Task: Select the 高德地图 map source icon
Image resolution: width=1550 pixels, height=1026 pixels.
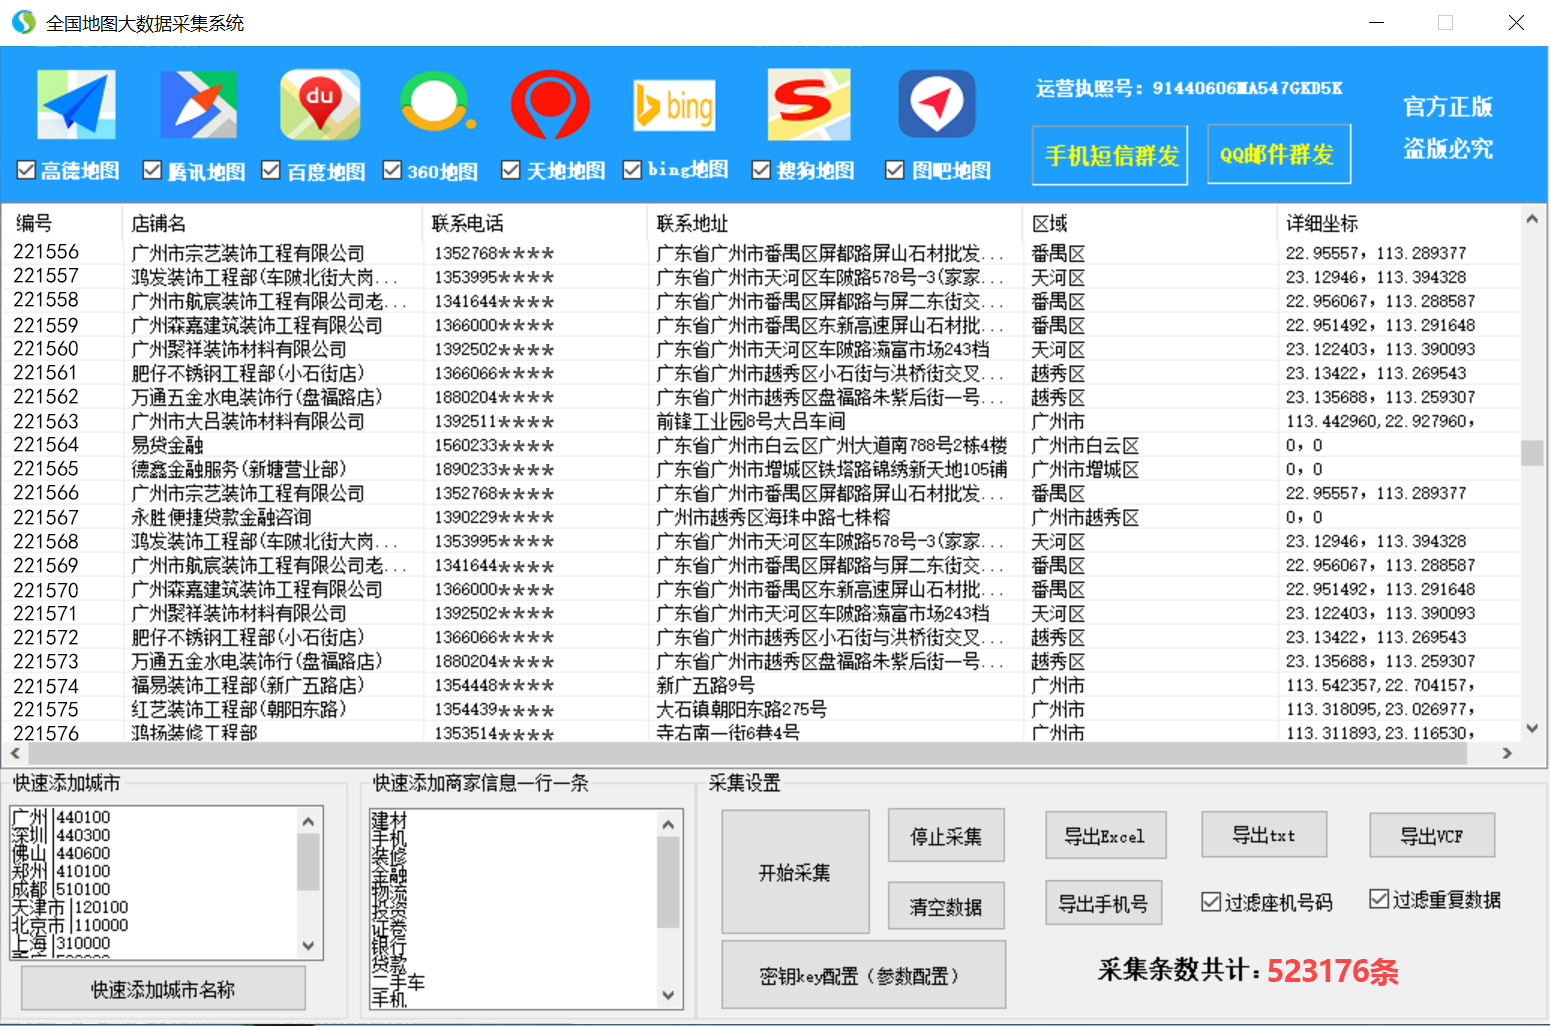Action: [x=76, y=103]
